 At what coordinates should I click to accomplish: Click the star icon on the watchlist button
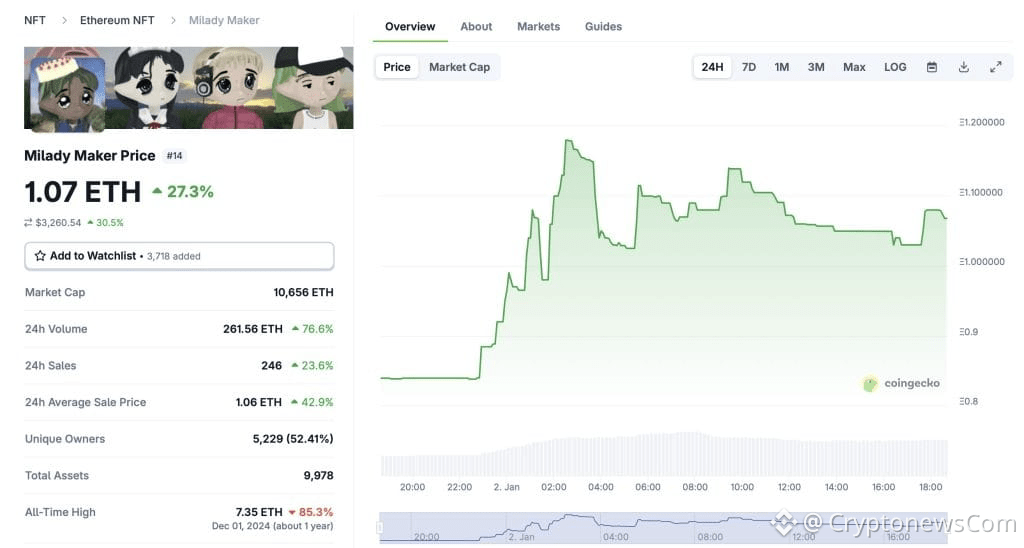[40, 256]
